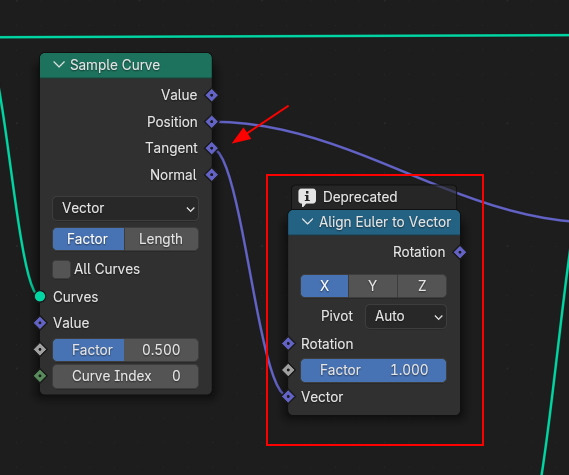Click the Tangent output socket
Viewport: 569px width, 475px height.
pos(212,148)
